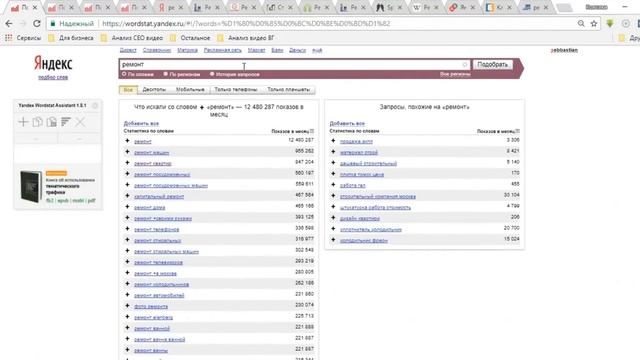Click sort icon beside left 'Показов в месяц'
The width and height of the screenshot is (640, 360).
(312, 131)
